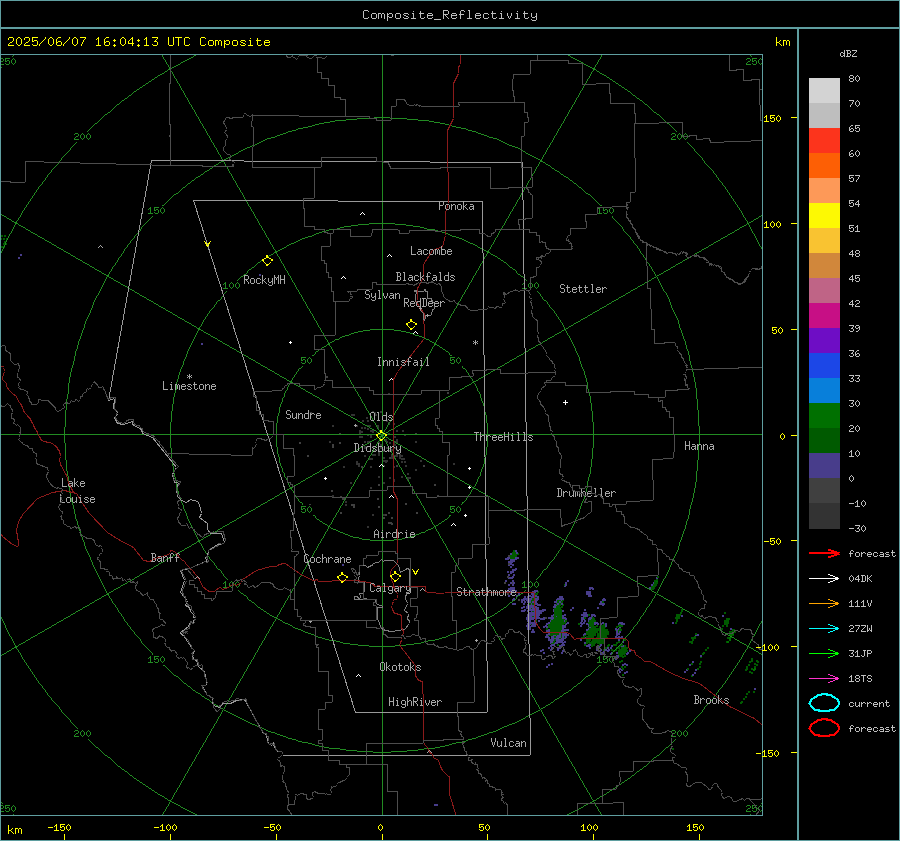
Task: Click the Sylvan label
Action: pyautogui.click(x=382, y=295)
